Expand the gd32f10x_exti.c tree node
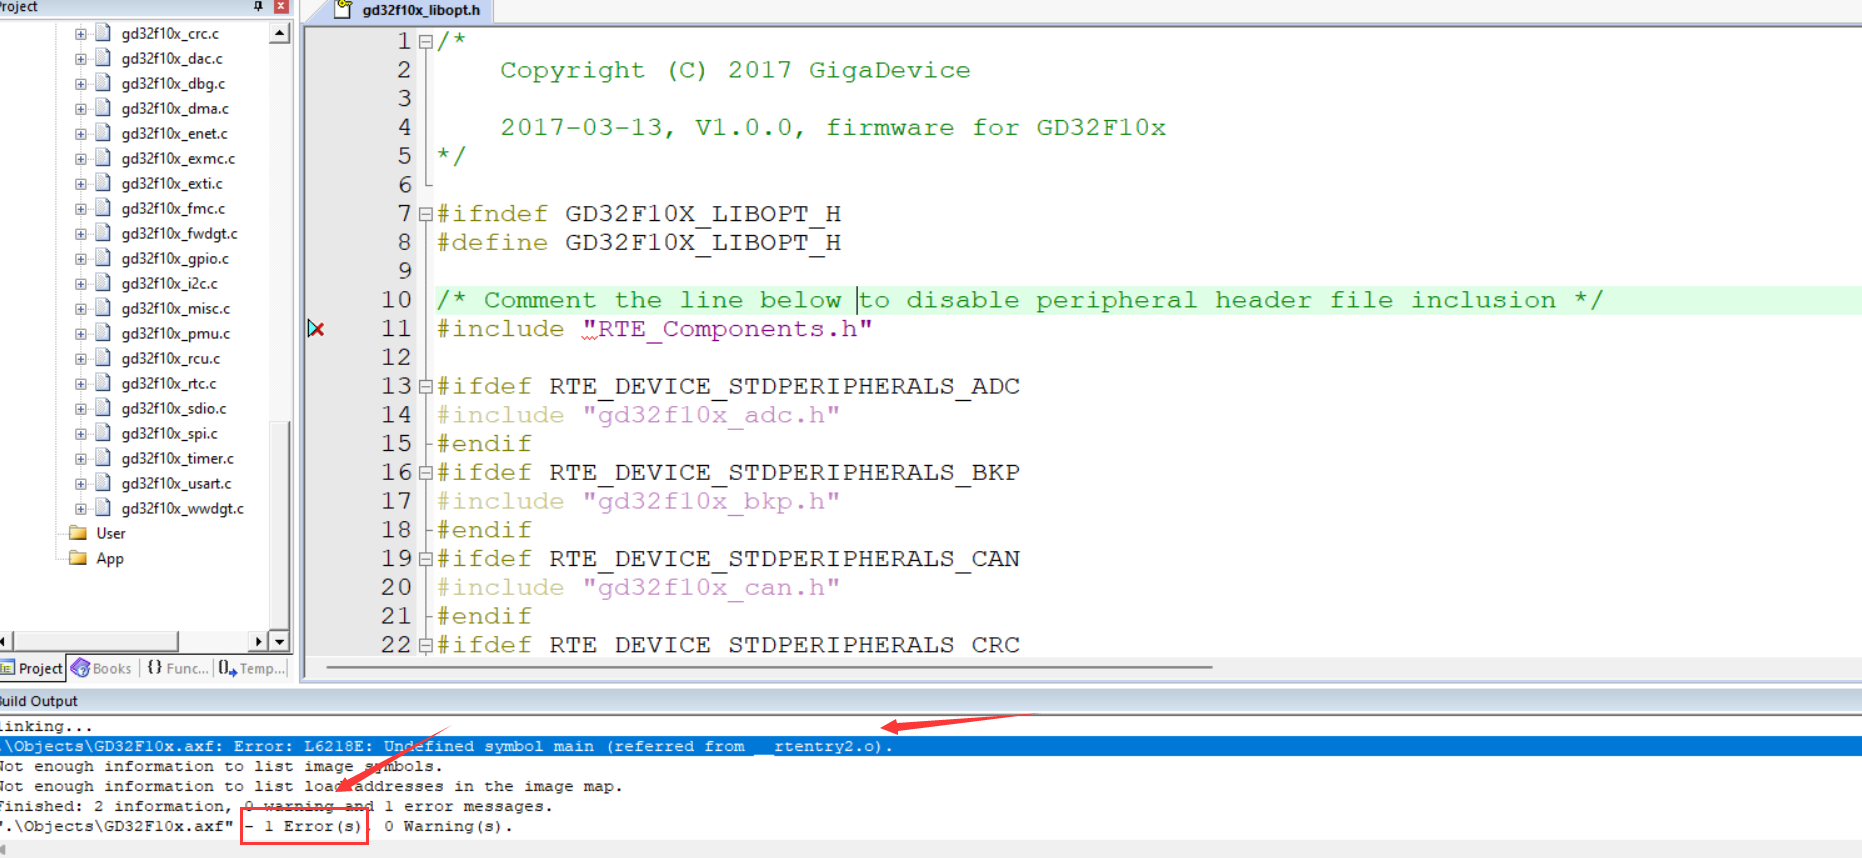1862x858 pixels. click(81, 184)
